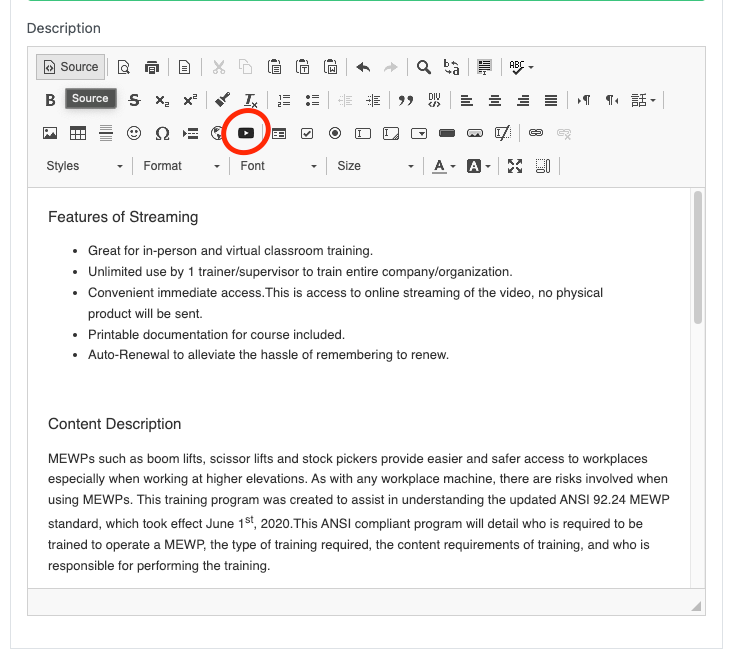Toggle Strikethrough formatting
742x650 pixels.
pyautogui.click(x=134, y=100)
